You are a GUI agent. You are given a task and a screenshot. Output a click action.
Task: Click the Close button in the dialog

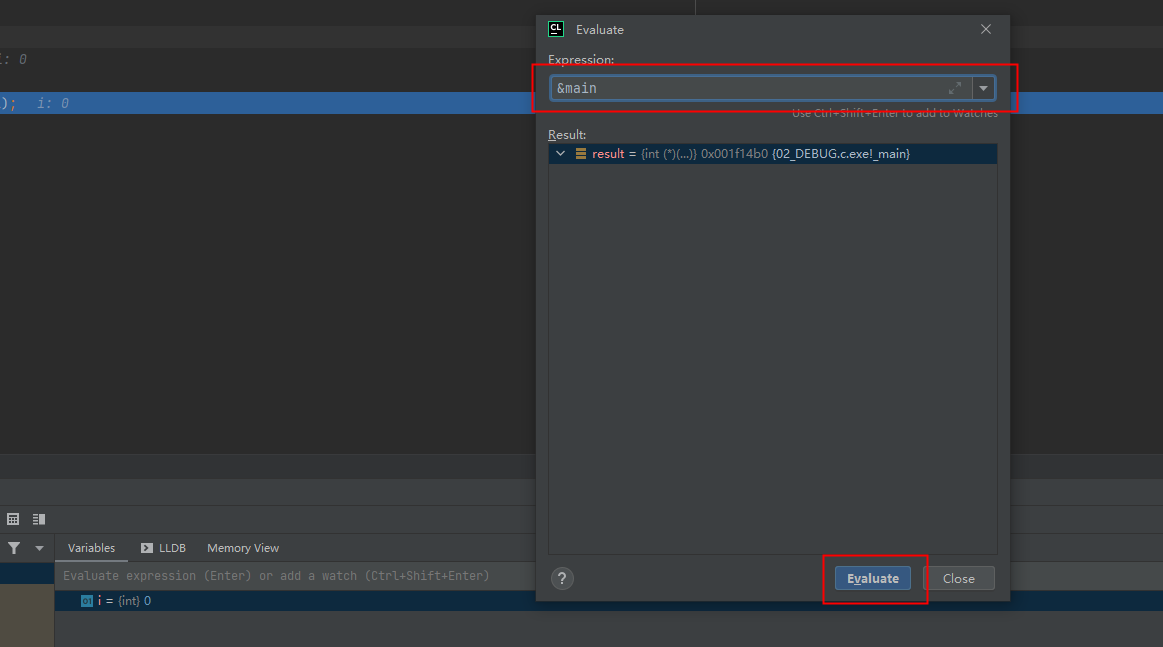click(x=958, y=578)
